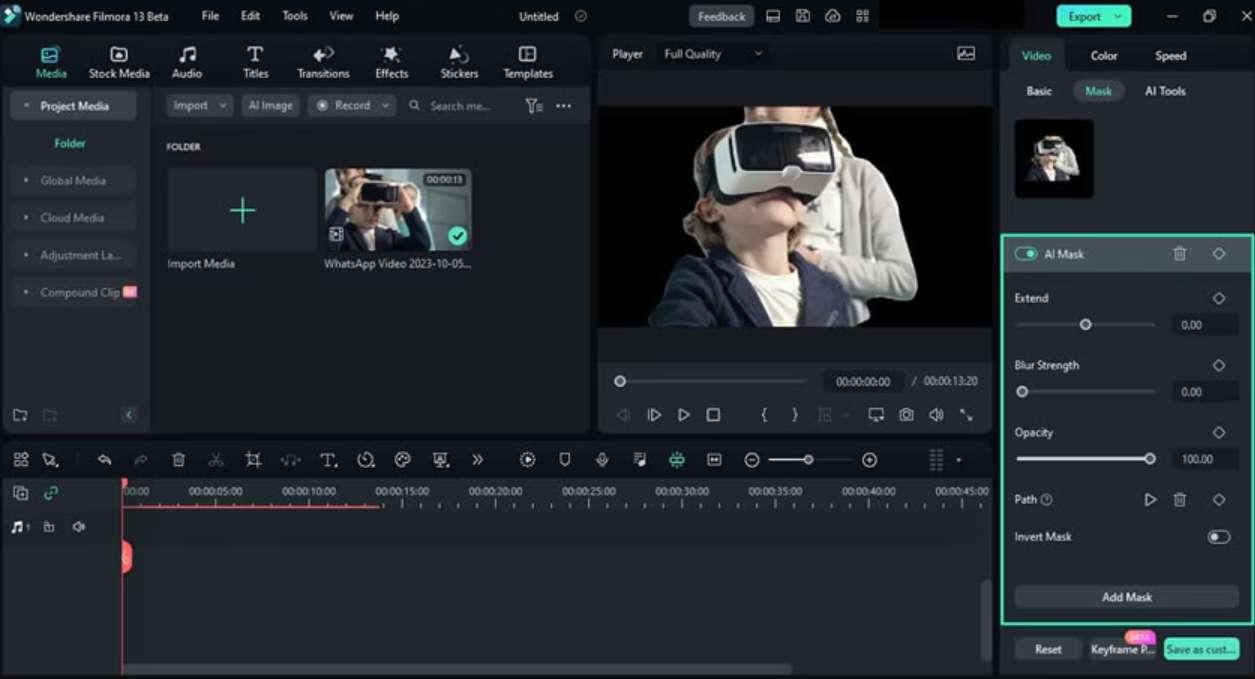Click the timeline zoom slider
The width and height of the screenshot is (1255, 679).
pos(810,460)
